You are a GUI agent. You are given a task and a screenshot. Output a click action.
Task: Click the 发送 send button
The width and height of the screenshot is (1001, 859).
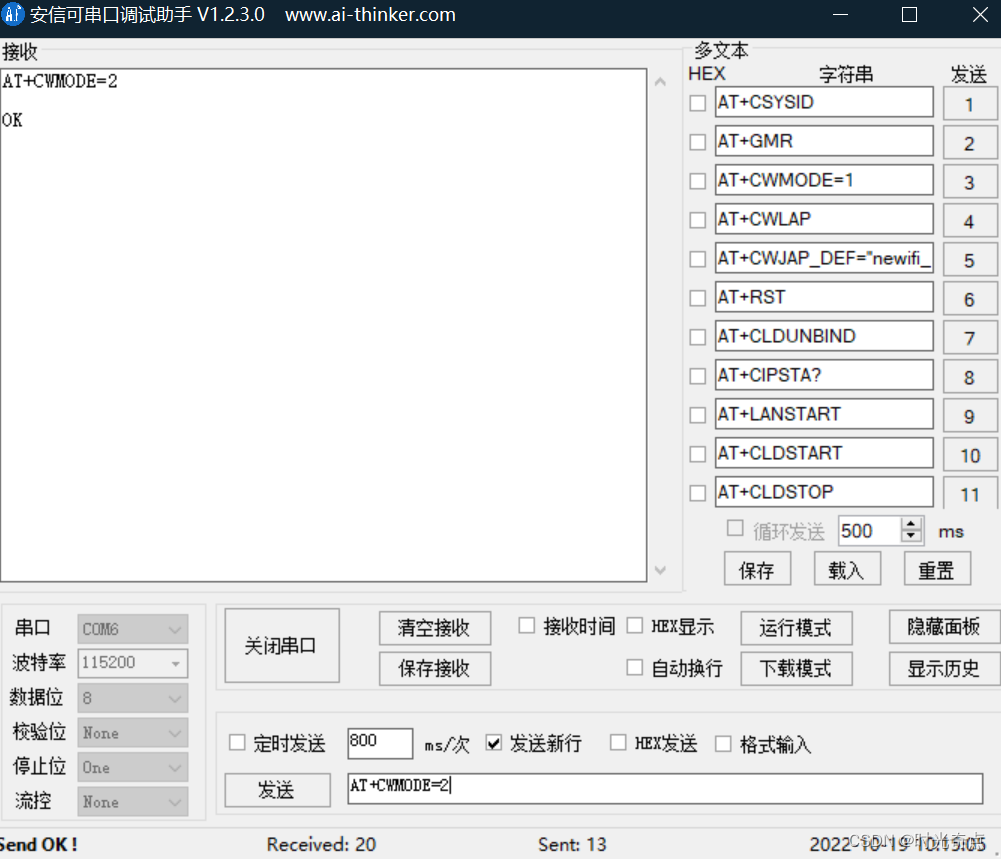pos(277,790)
